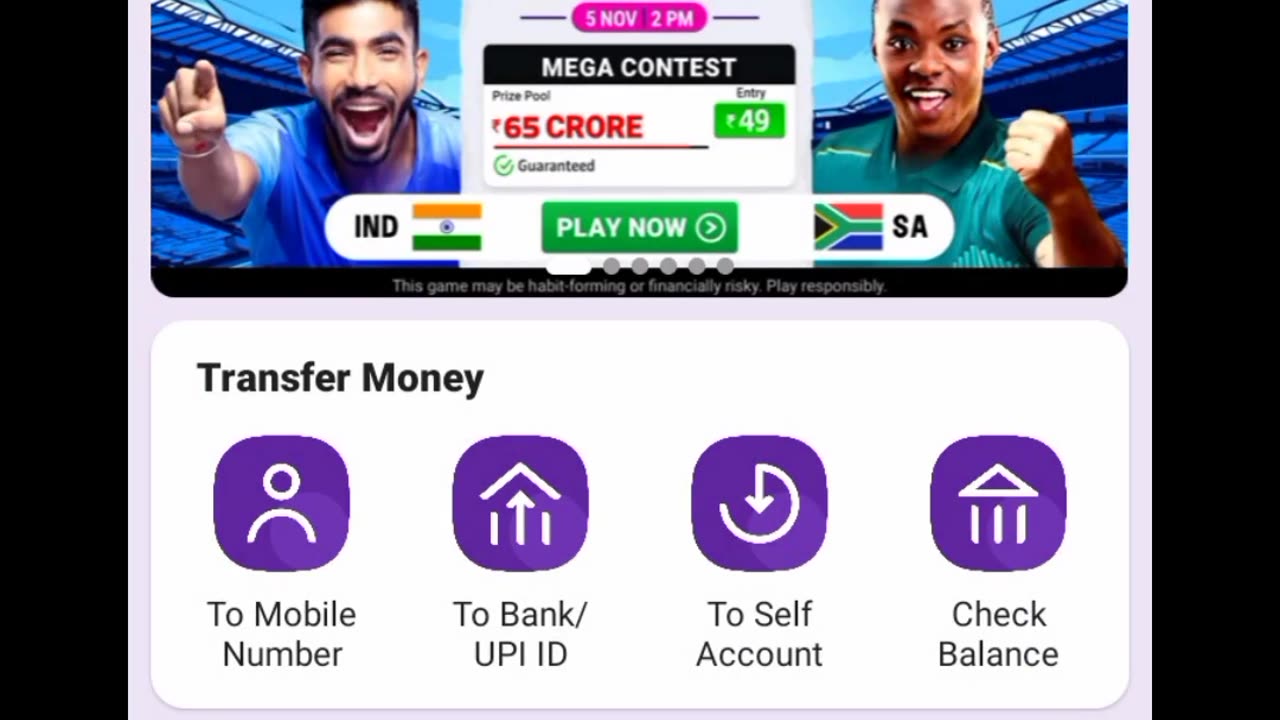Image resolution: width=1280 pixels, height=720 pixels.
Task: Click the 5 NOV 2 PM date pill
Action: (639, 18)
